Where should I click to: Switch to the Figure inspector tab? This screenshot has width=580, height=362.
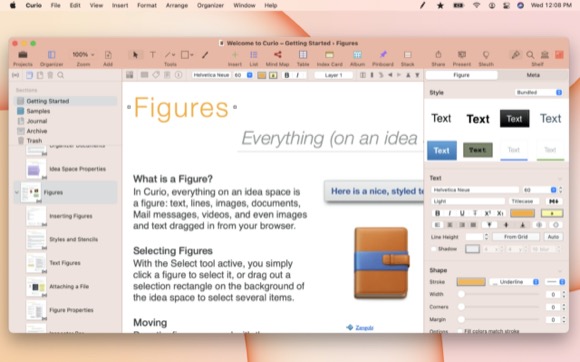pos(461,75)
